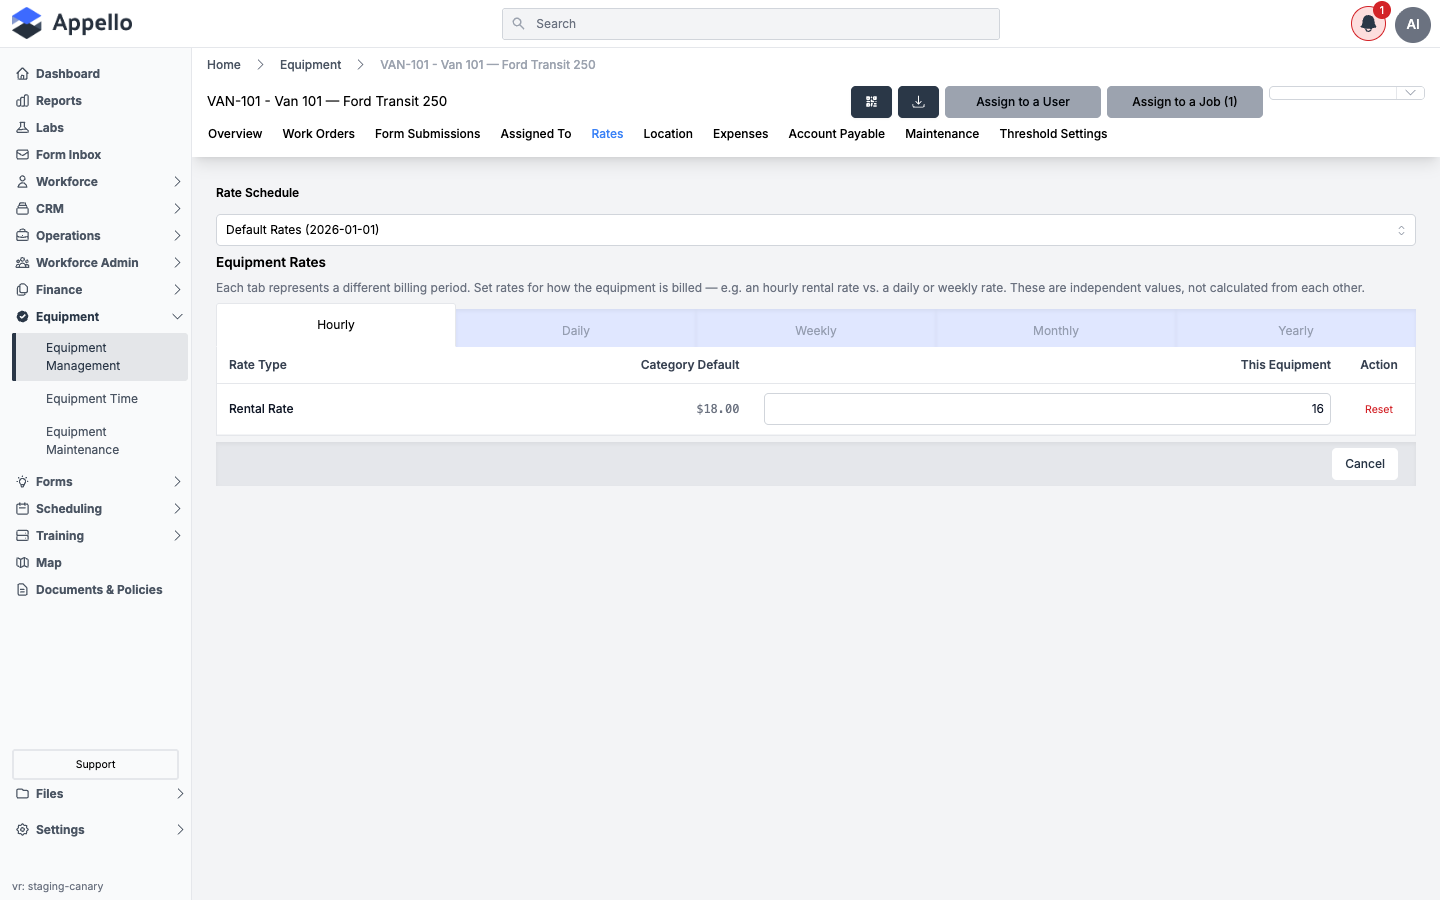Open the Threshold Settings tab
Screen dimensions: 1440x918
point(1053,134)
